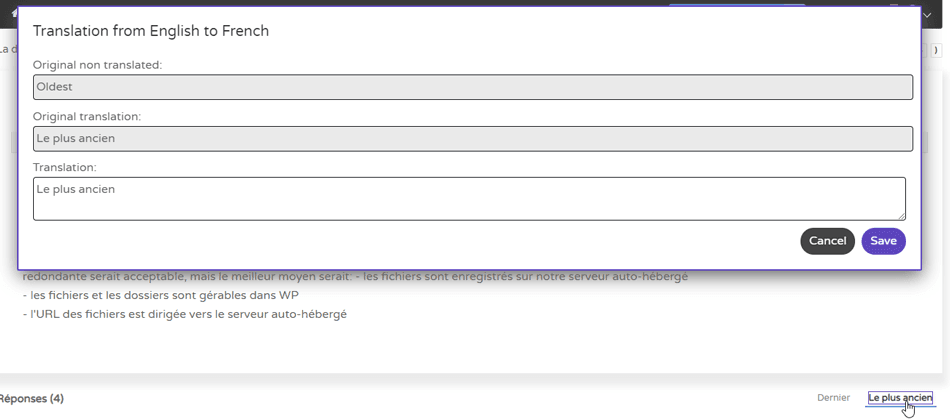This screenshot has height=420, width=950.
Task: Click the 'Original non translated:' label
Action: point(97,65)
